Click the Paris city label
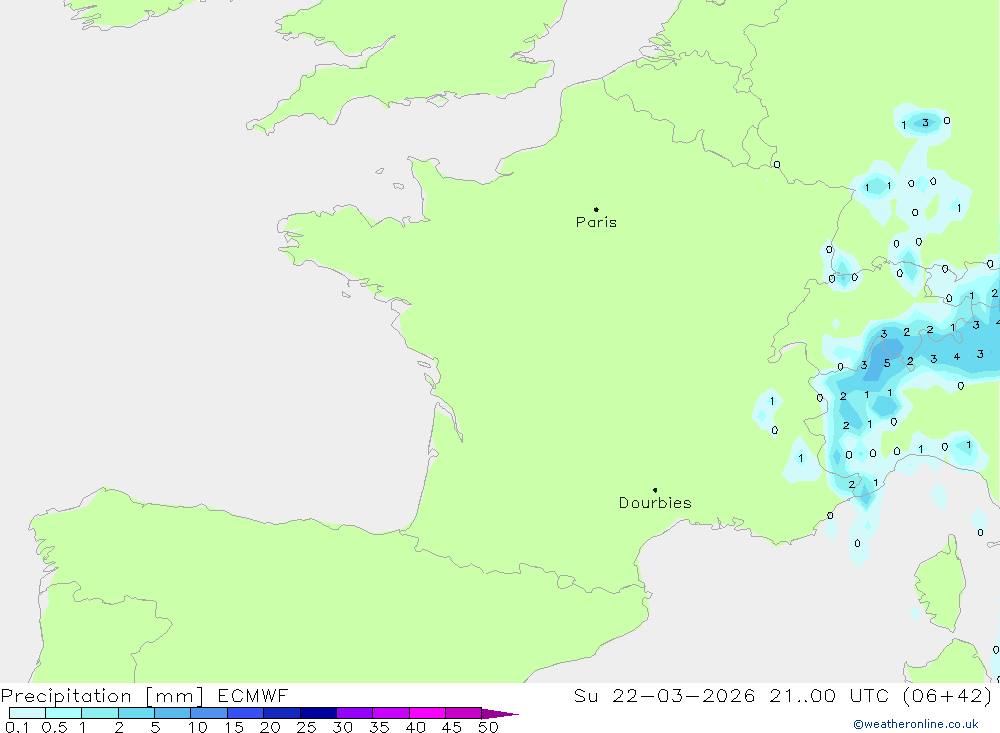The image size is (1000, 733). pyautogui.click(x=596, y=222)
